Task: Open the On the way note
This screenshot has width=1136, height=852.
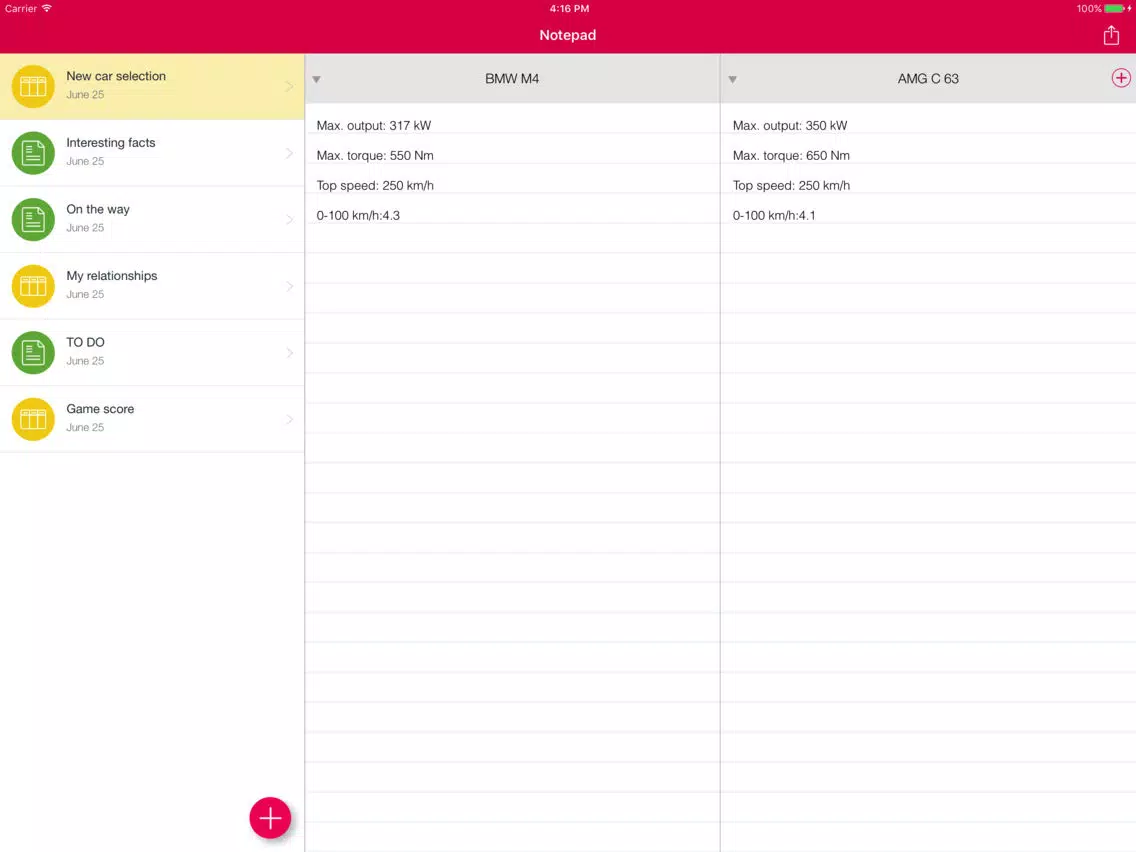Action: pyautogui.click(x=152, y=220)
